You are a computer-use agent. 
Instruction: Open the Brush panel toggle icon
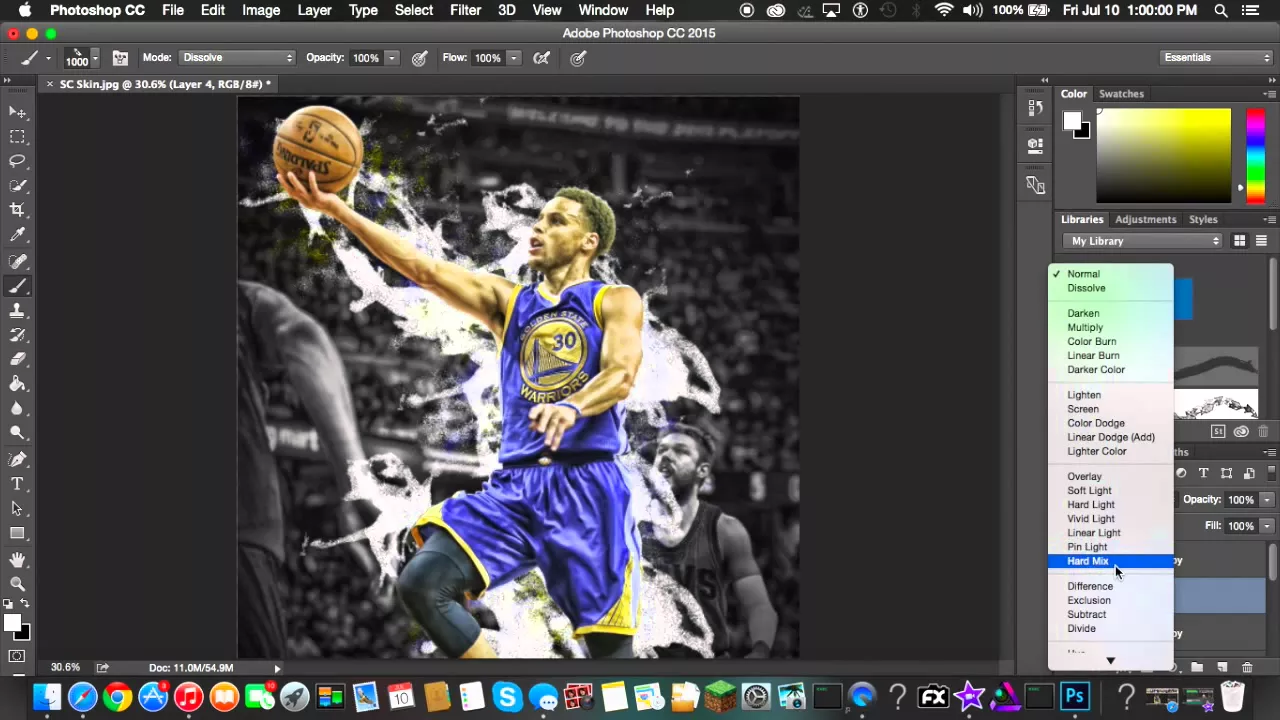click(120, 58)
